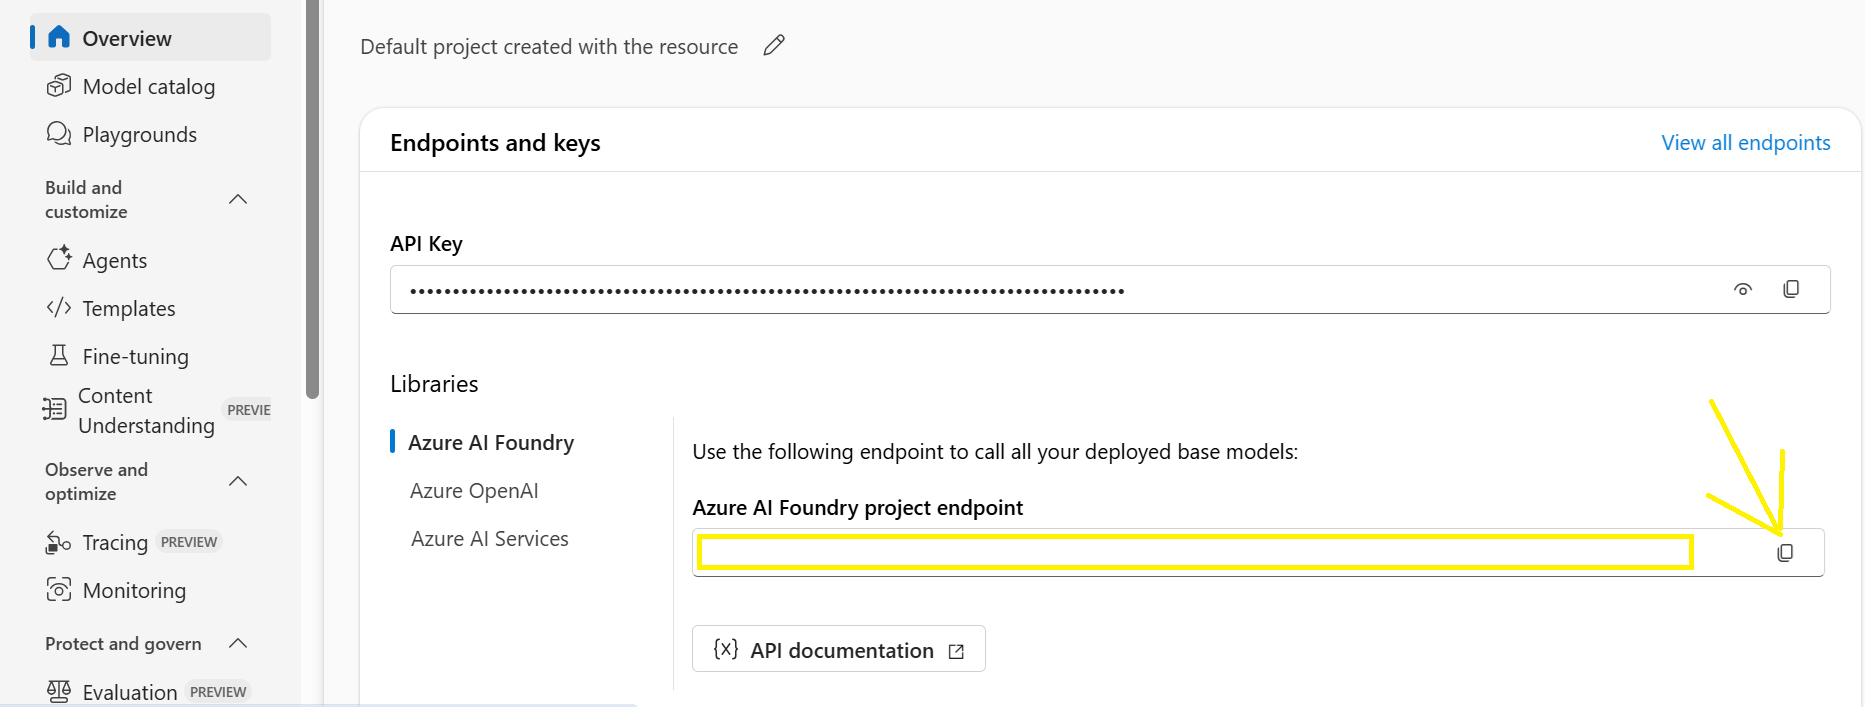Click the masked API Key field
The image size is (1865, 707).
click(x=1110, y=290)
